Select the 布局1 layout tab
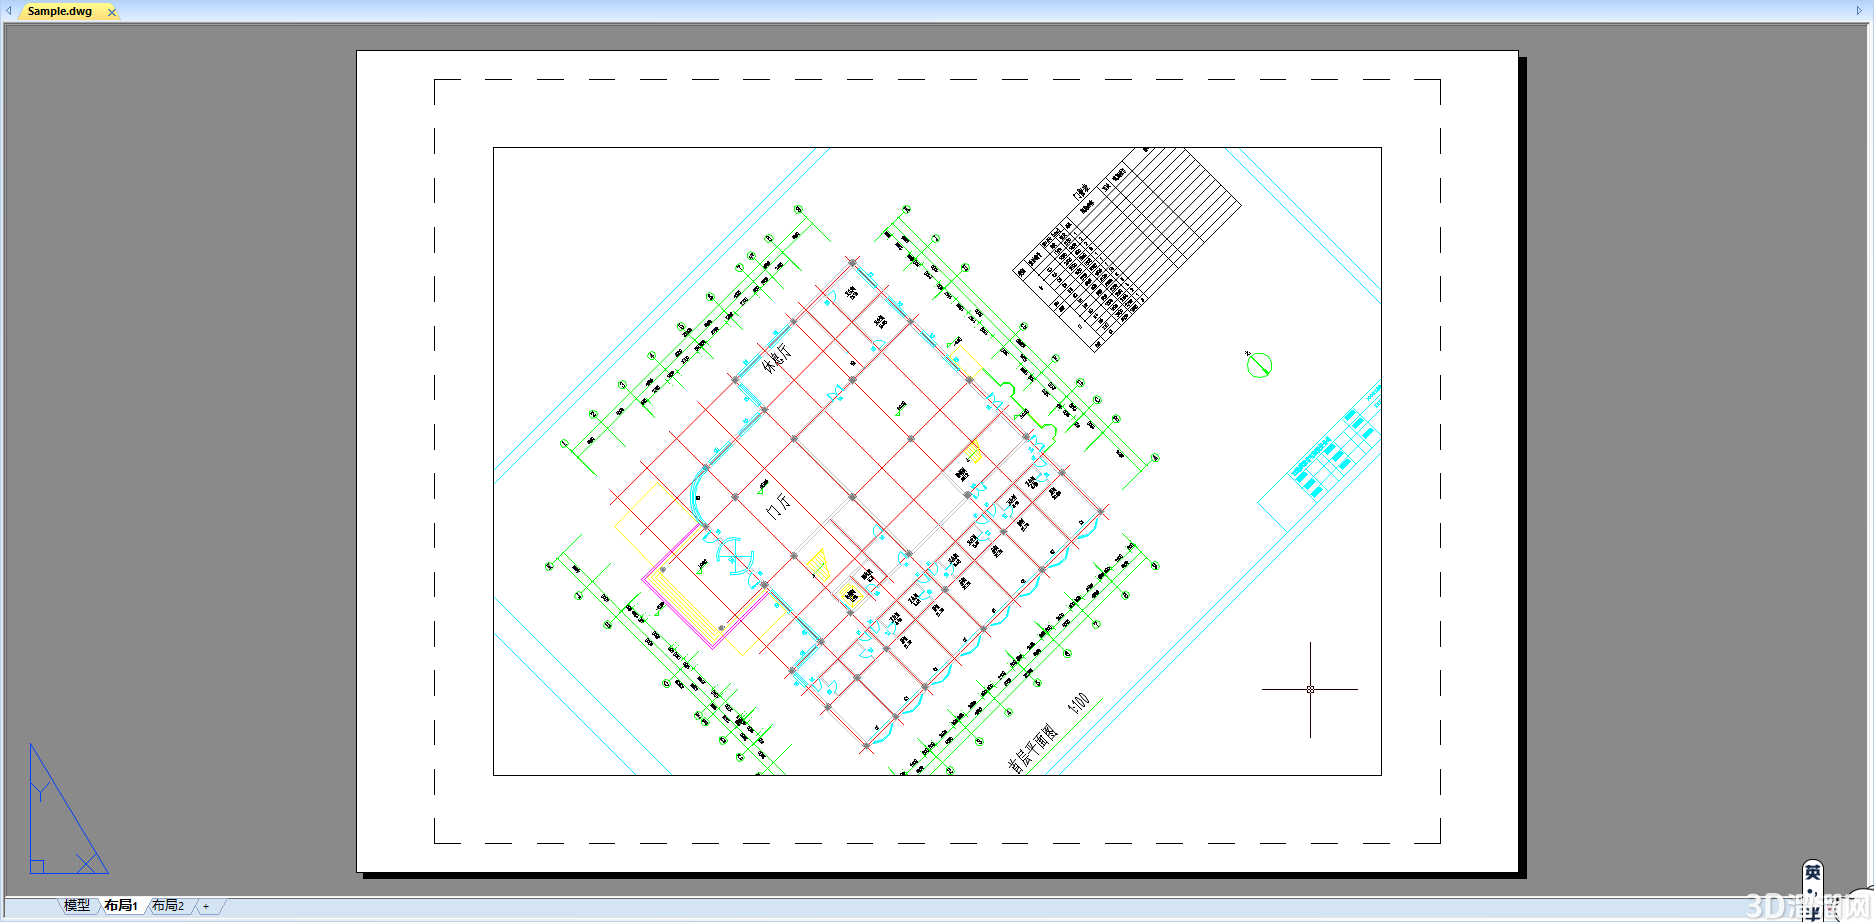The width and height of the screenshot is (1874, 922). tap(121, 905)
